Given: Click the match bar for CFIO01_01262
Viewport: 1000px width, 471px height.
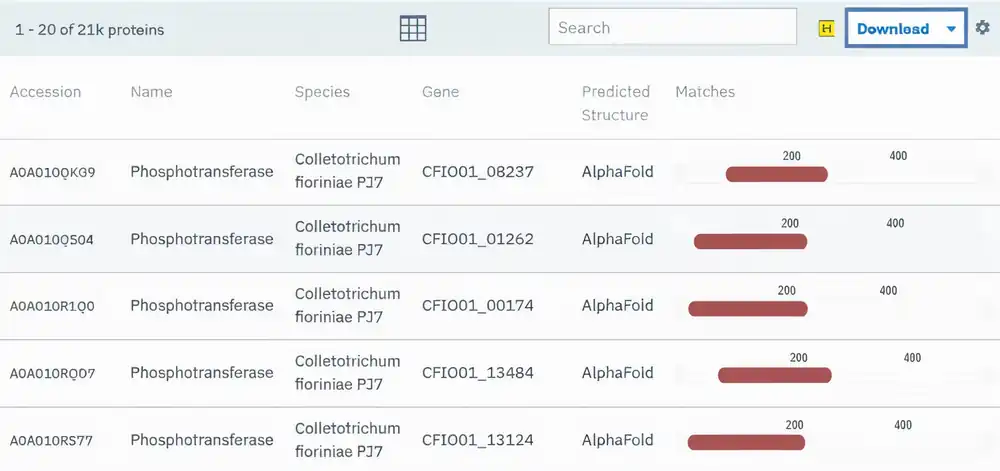Looking at the screenshot, I should point(750,241).
